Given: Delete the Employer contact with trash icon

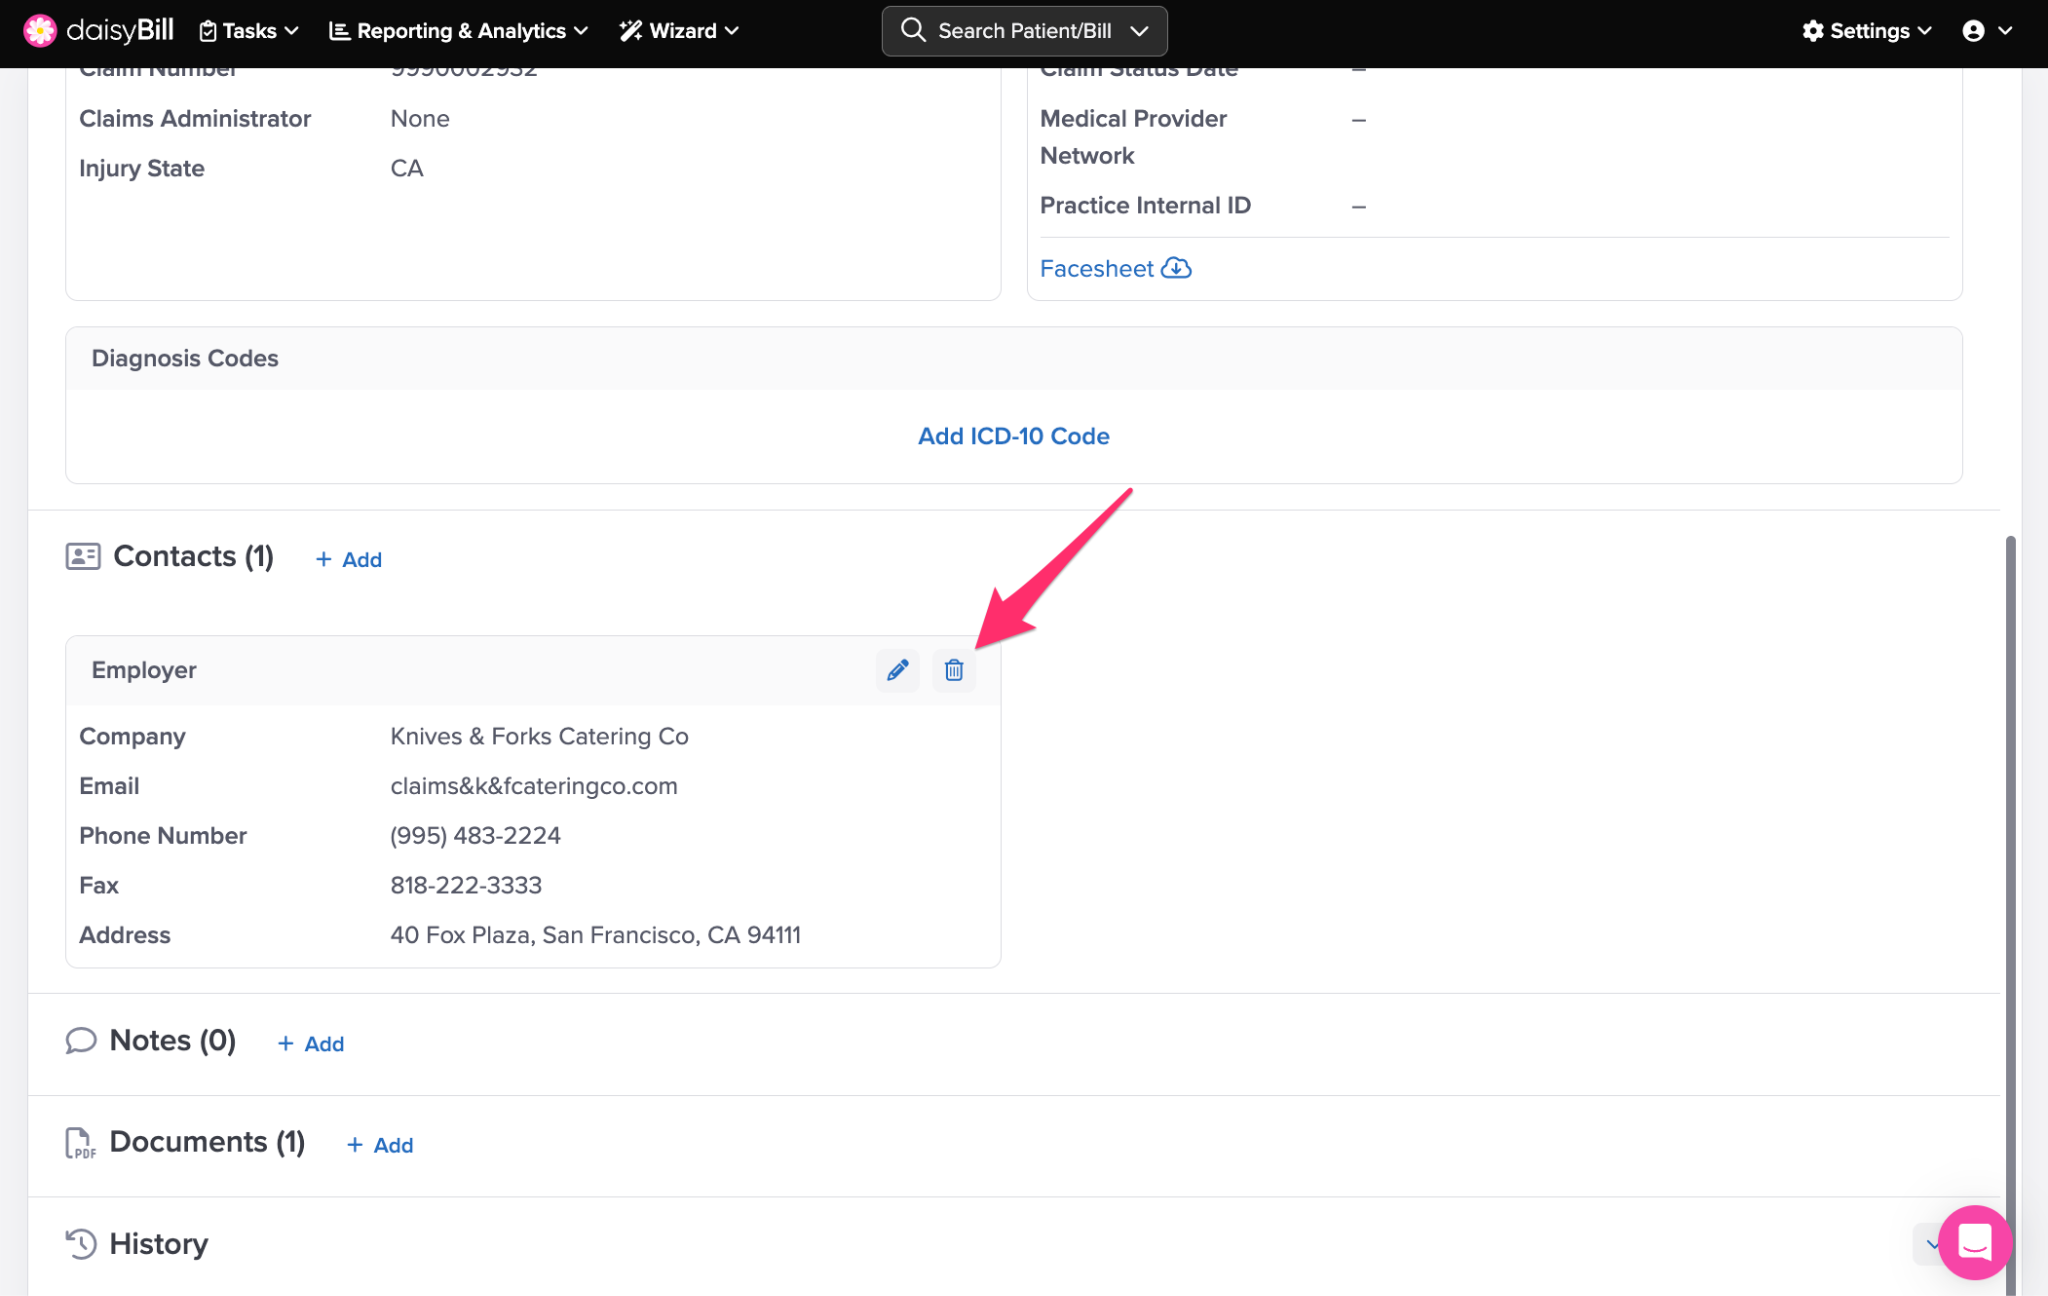Looking at the screenshot, I should 953,670.
